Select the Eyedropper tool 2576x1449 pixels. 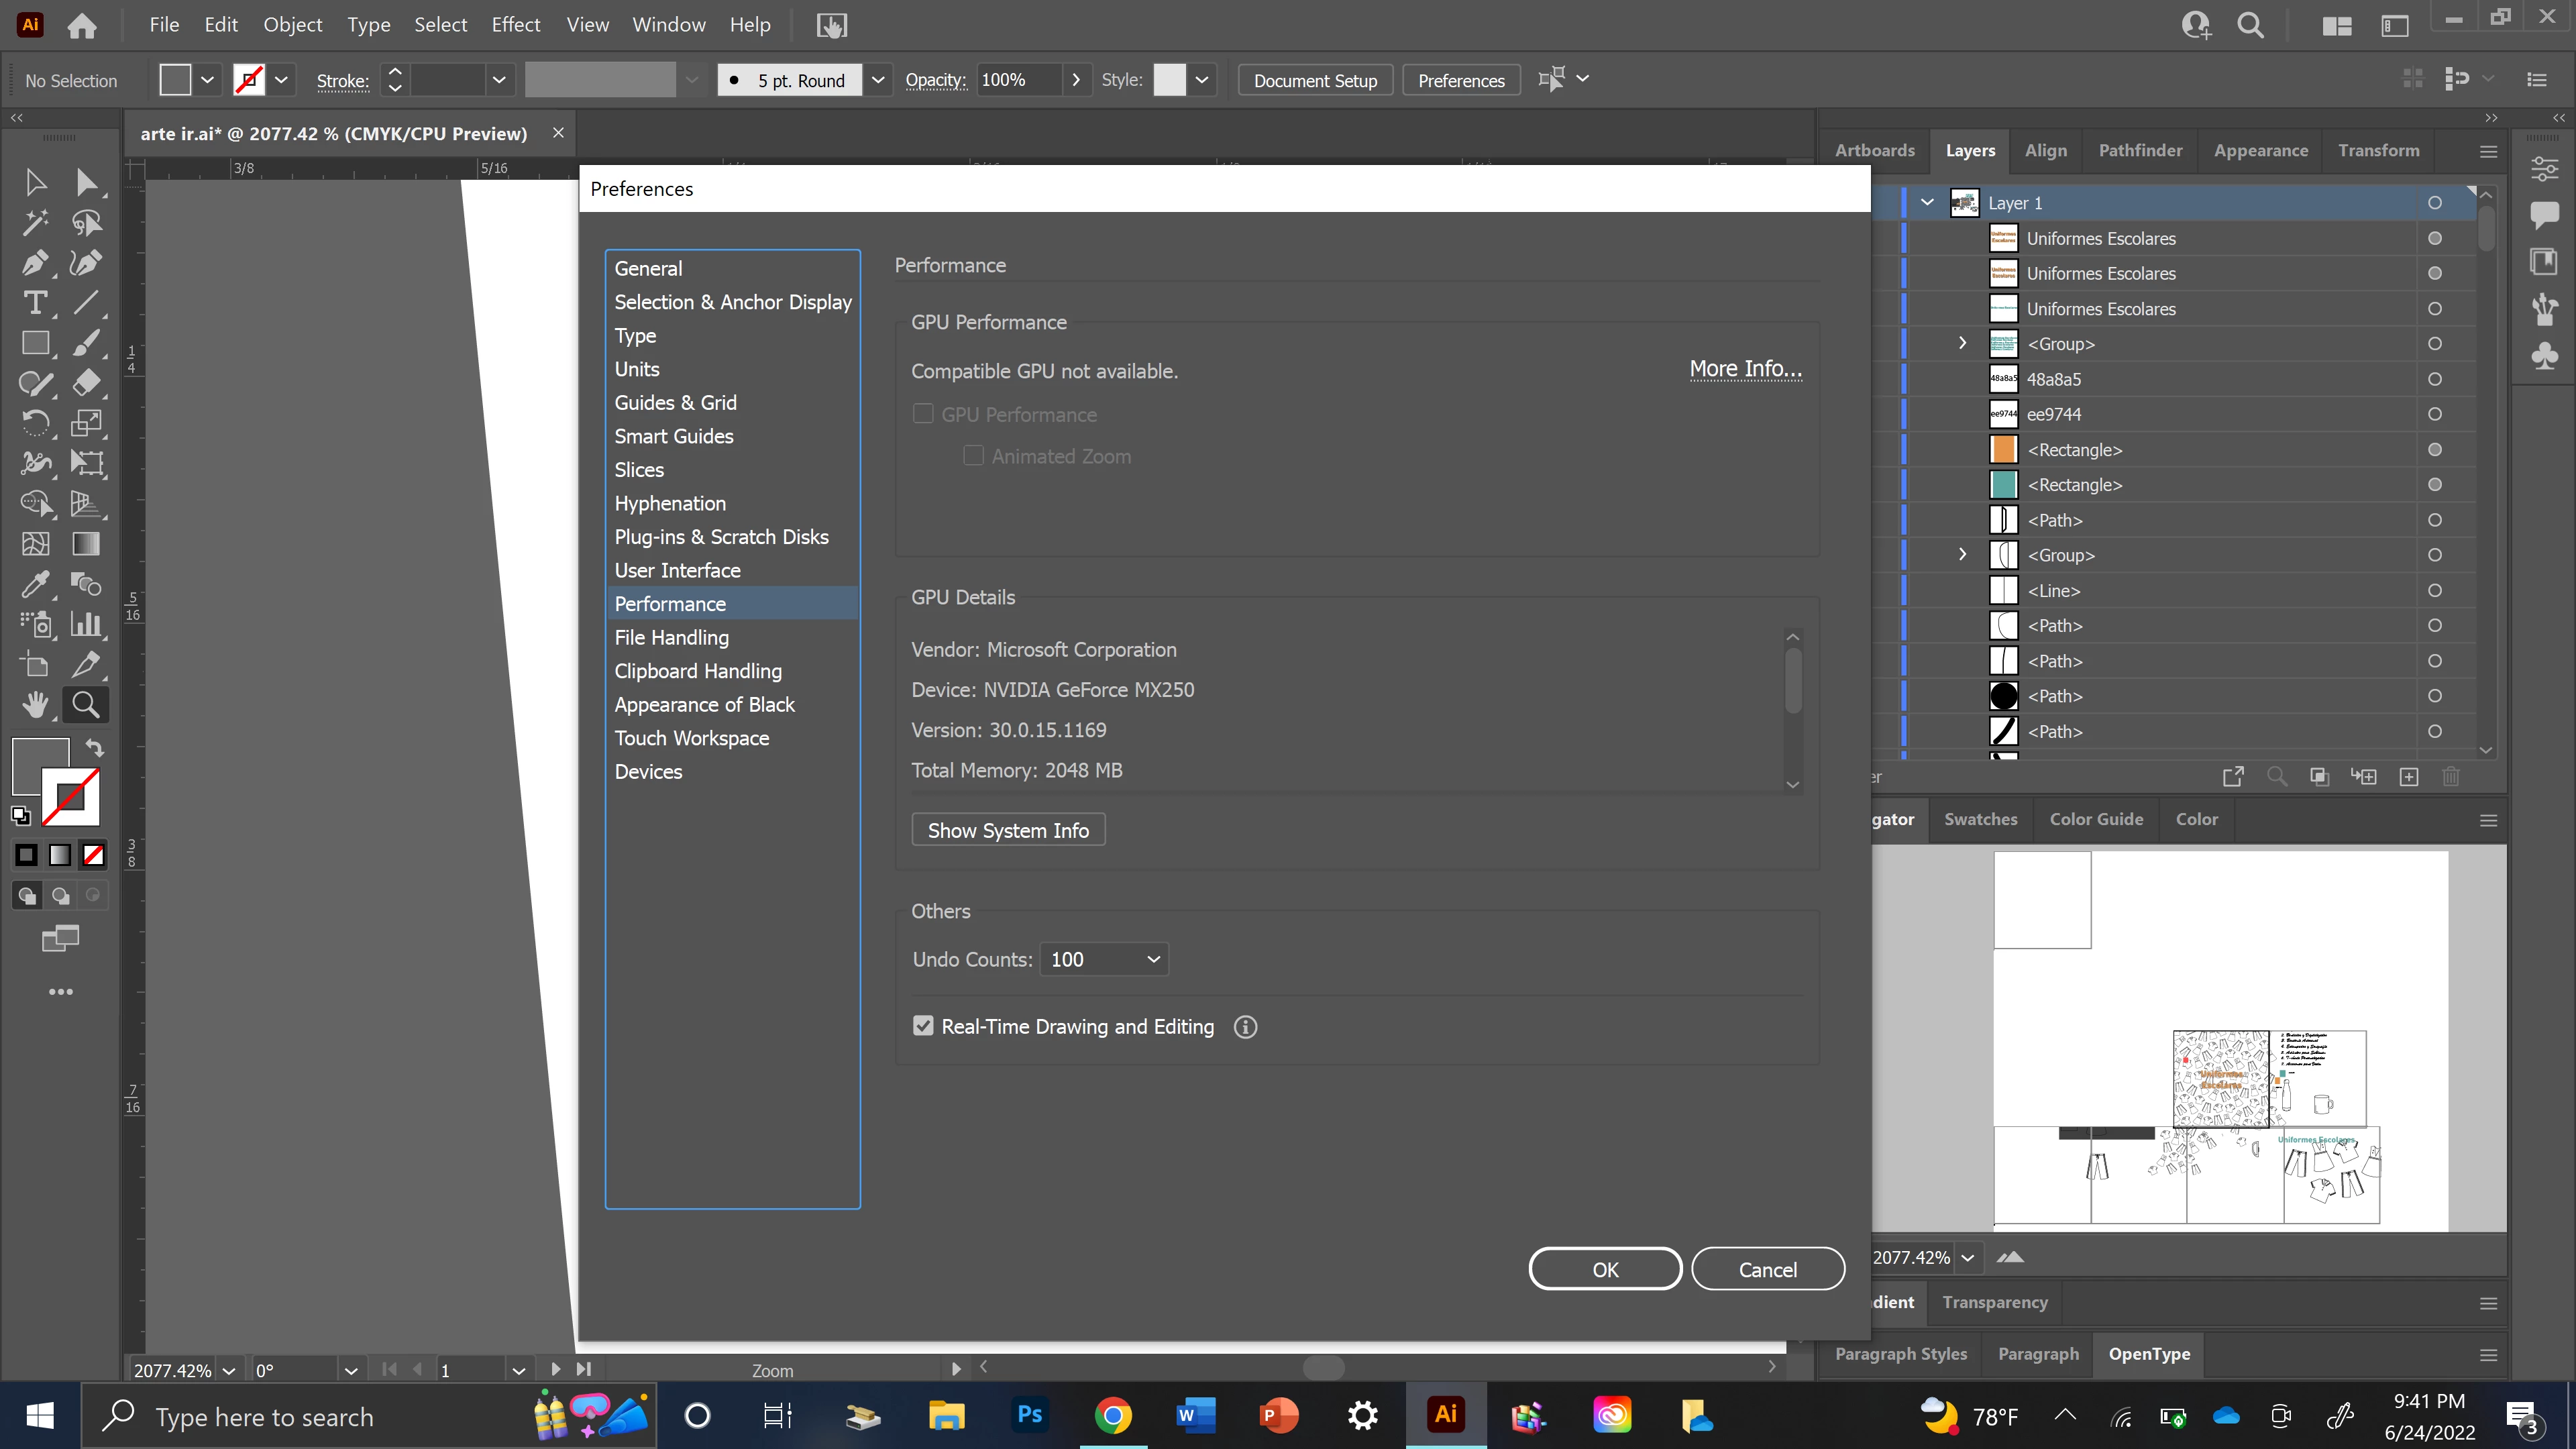tap(34, 584)
